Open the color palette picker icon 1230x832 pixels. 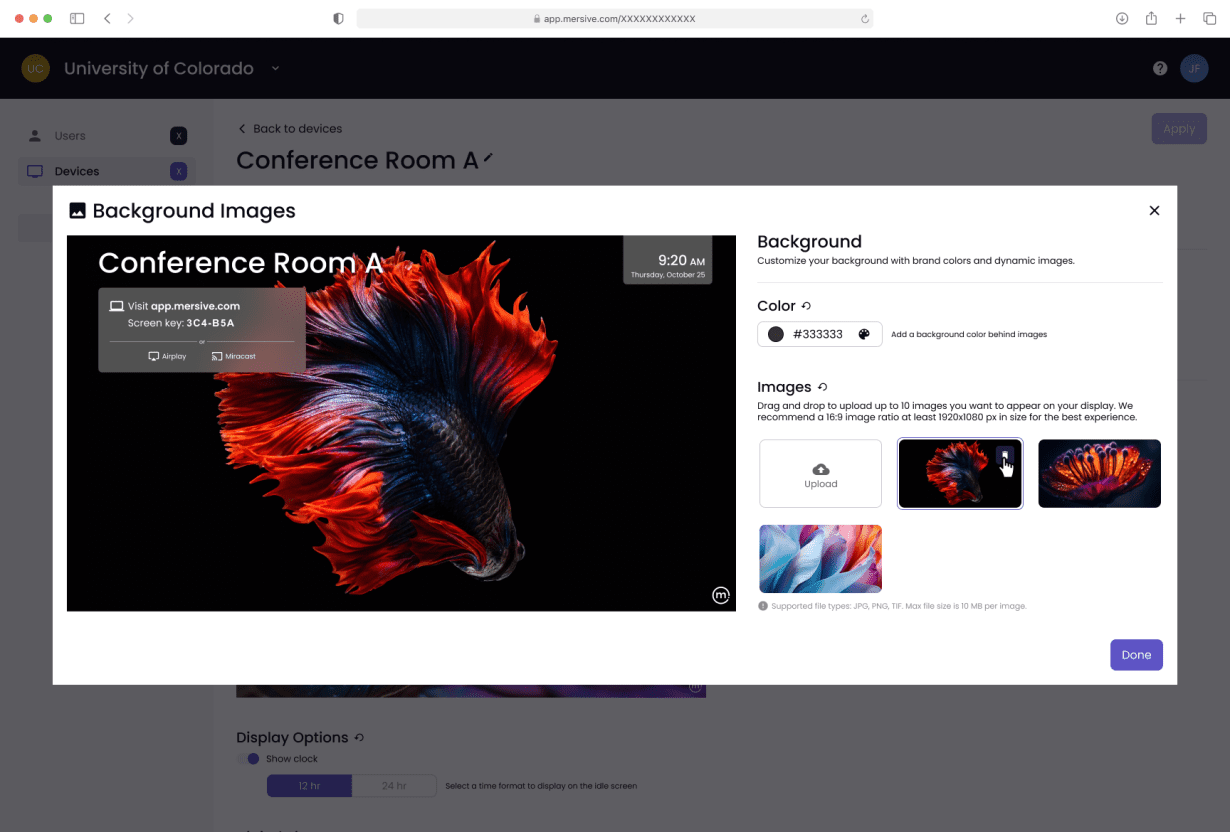(864, 334)
